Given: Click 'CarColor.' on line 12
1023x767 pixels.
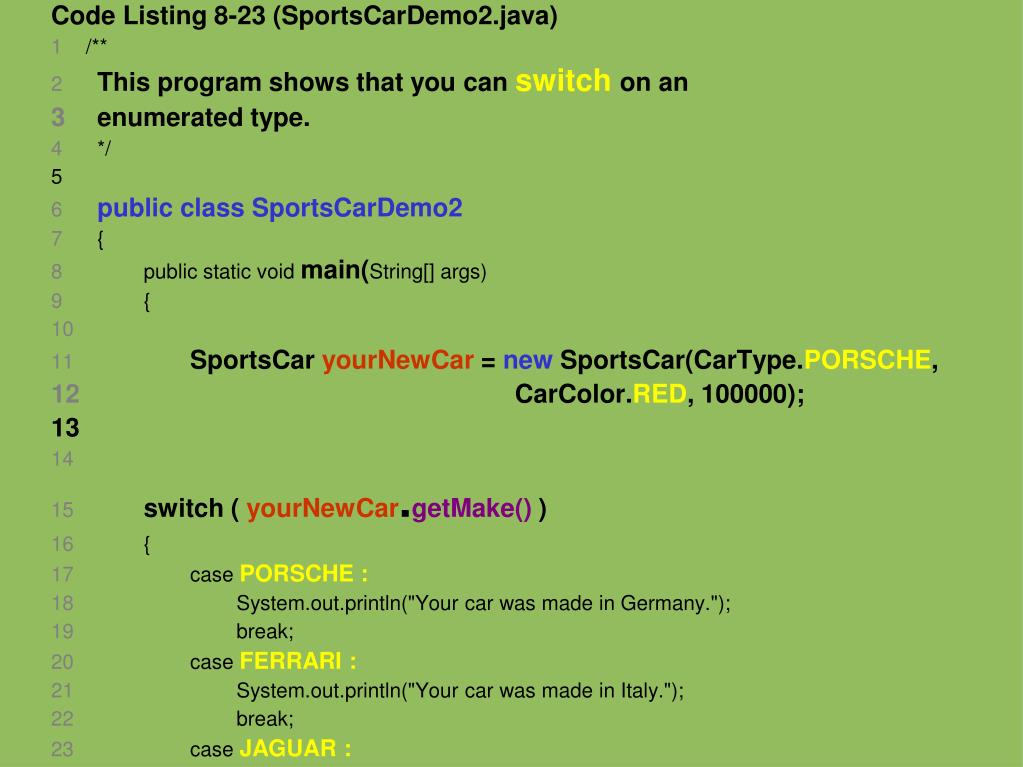Looking at the screenshot, I should click(x=573, y=394).
